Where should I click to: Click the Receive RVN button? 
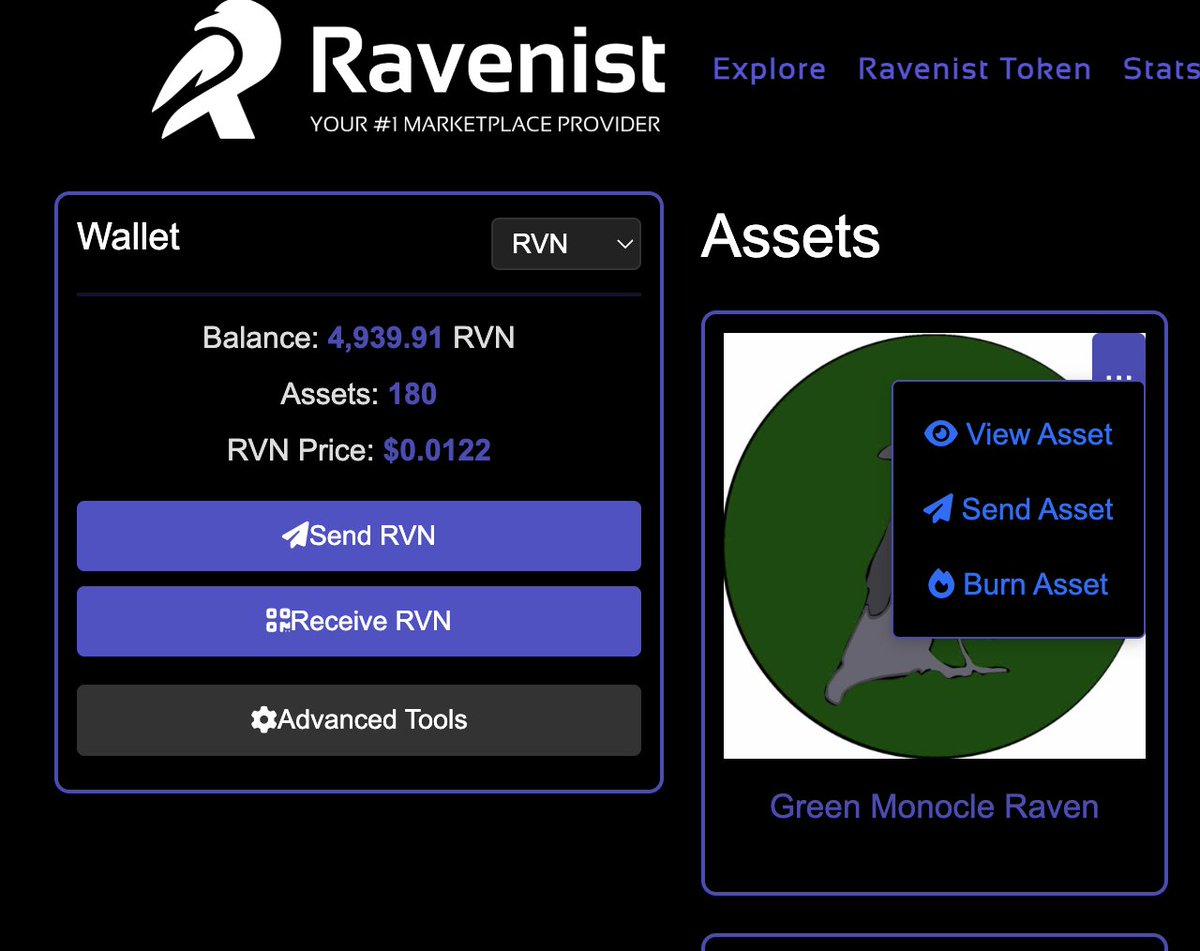359,621
